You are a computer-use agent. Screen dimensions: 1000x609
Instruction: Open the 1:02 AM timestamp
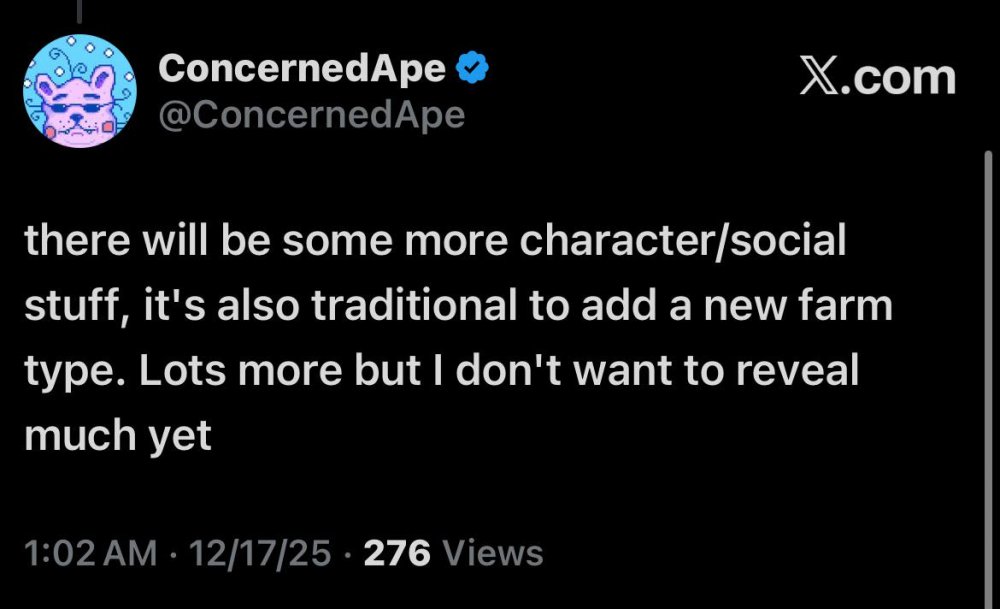click(x=90, y=552)
